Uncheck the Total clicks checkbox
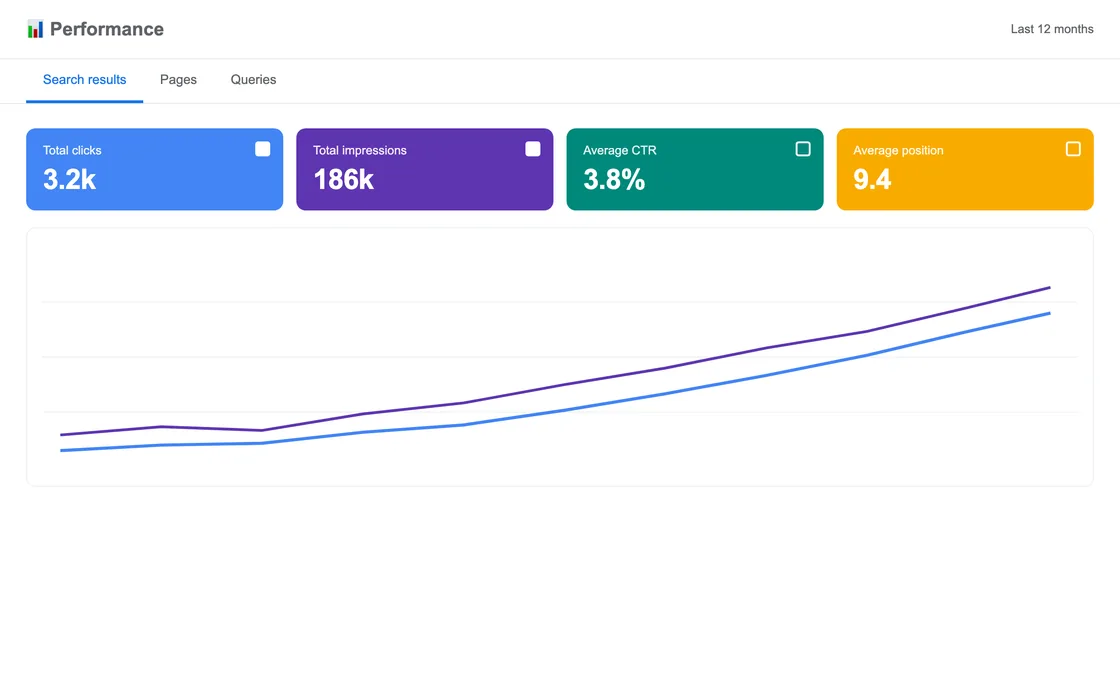 (x=263, y=149)
